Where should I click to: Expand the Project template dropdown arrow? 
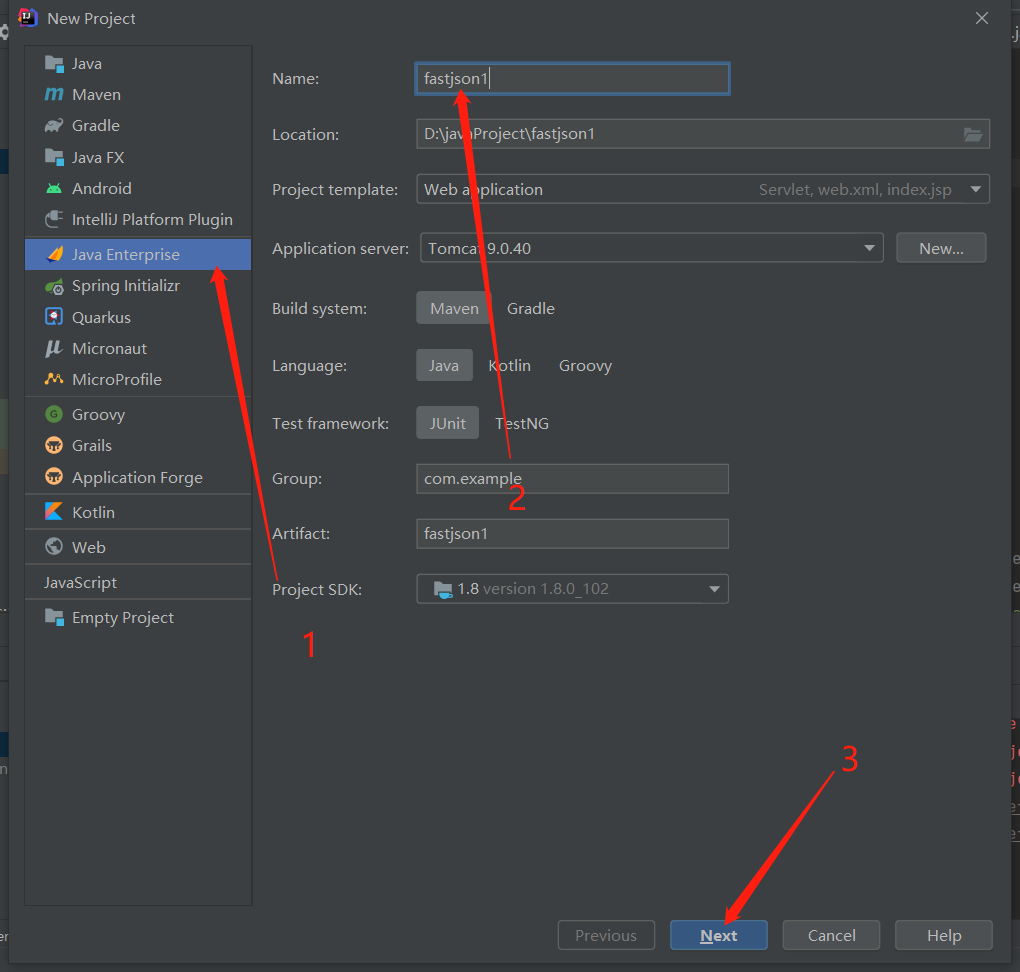coord(975,189)
